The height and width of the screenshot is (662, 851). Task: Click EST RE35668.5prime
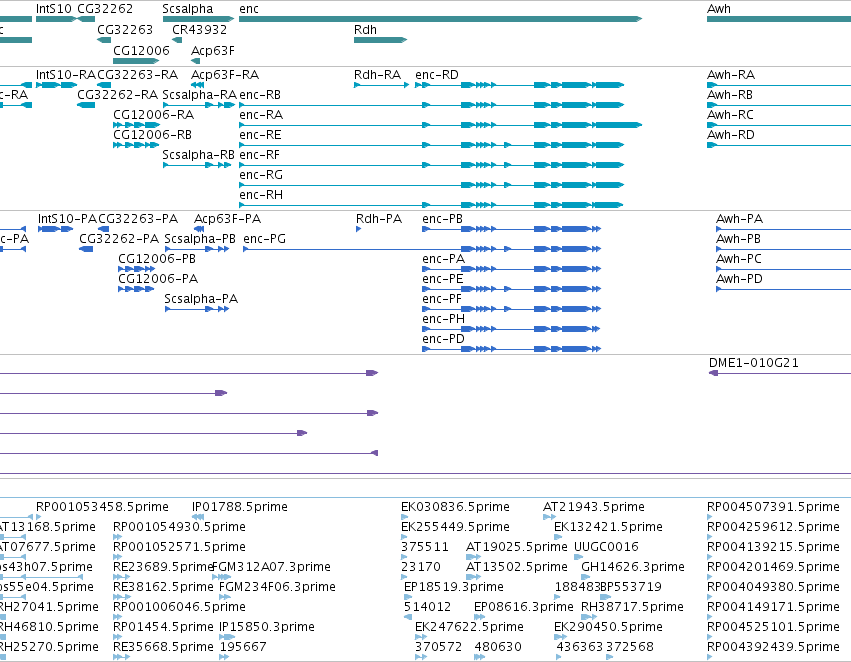[x=163, y=647]
